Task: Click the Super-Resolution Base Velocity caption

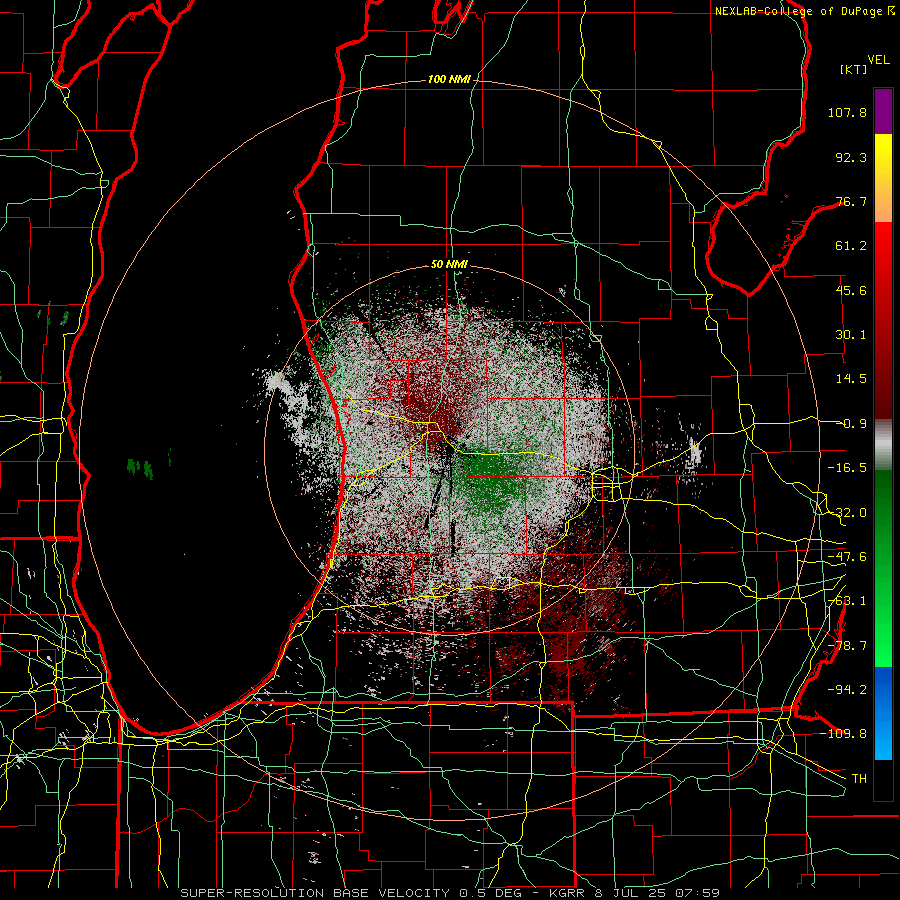Action: coord(450,893)
